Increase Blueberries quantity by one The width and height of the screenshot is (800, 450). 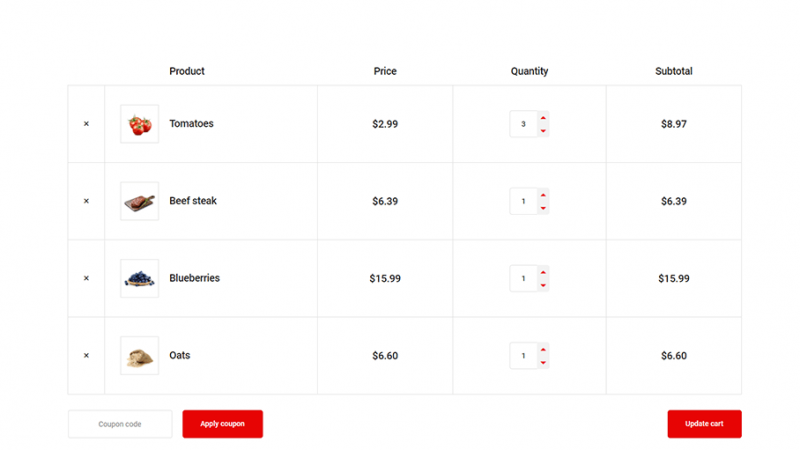[x=543, y=272]
